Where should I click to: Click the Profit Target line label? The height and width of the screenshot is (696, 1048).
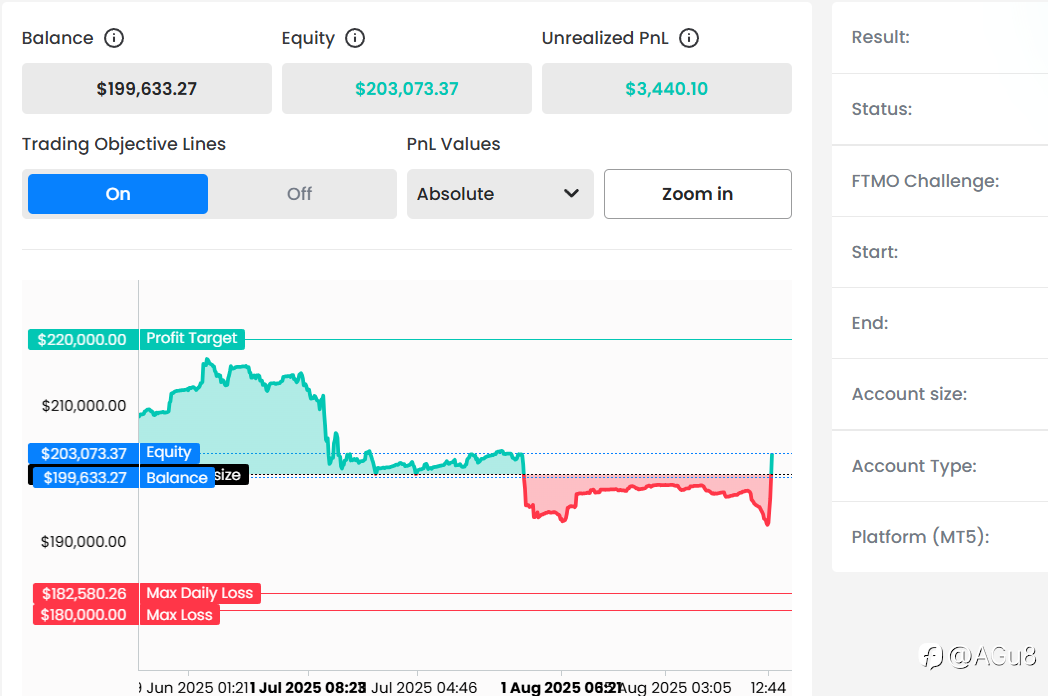pos(192,339)
